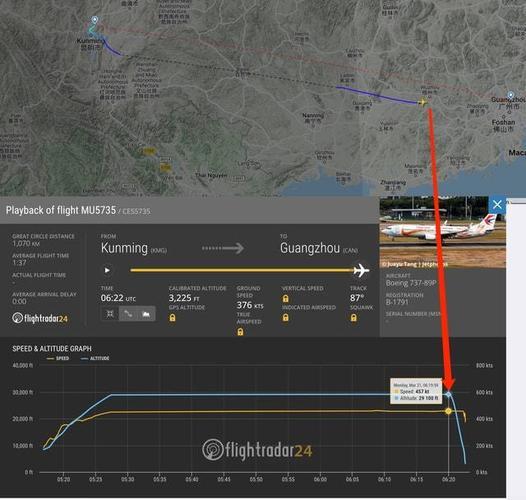Click the yellow aircraft icon on map
526x500 pixels.
(423, 102)
